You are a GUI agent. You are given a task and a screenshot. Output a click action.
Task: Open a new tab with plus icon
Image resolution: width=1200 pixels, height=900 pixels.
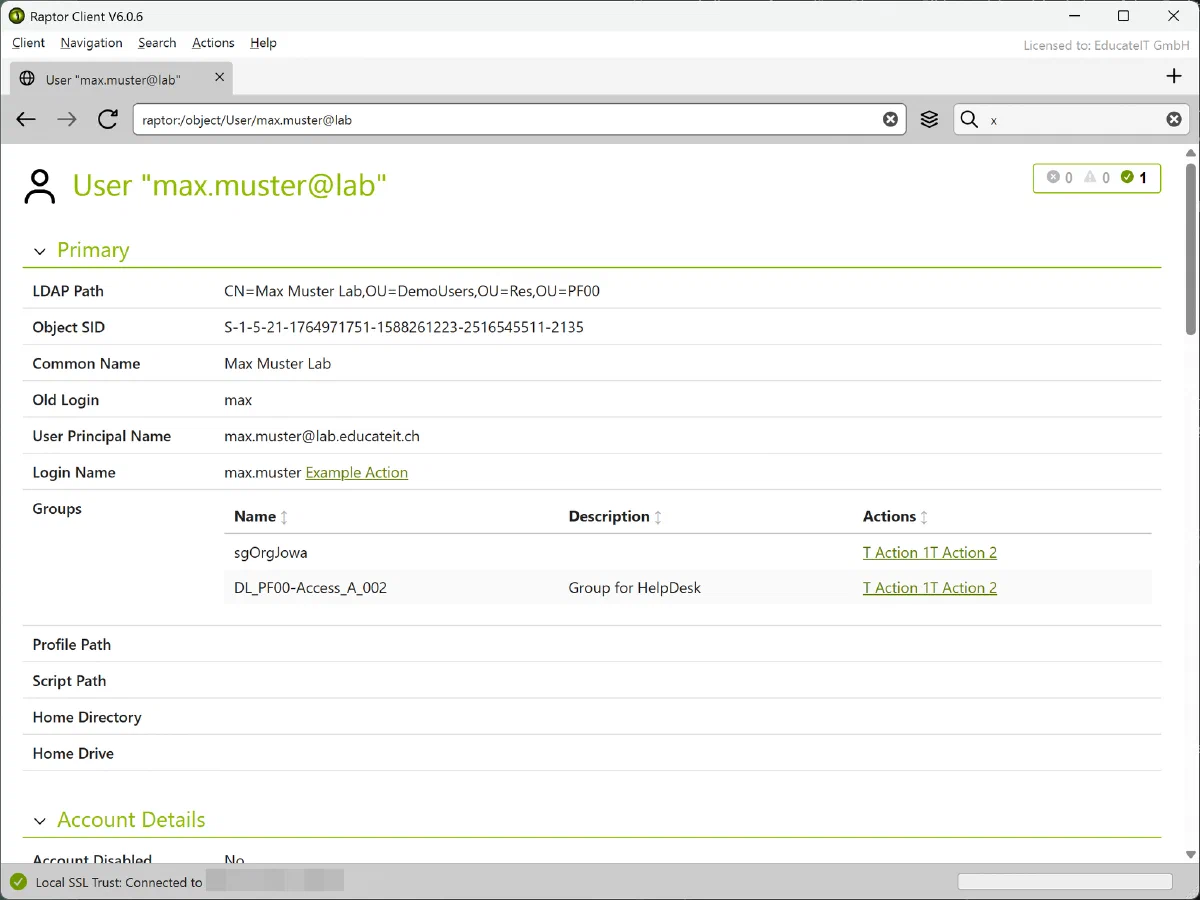[x=1174, y=77]
